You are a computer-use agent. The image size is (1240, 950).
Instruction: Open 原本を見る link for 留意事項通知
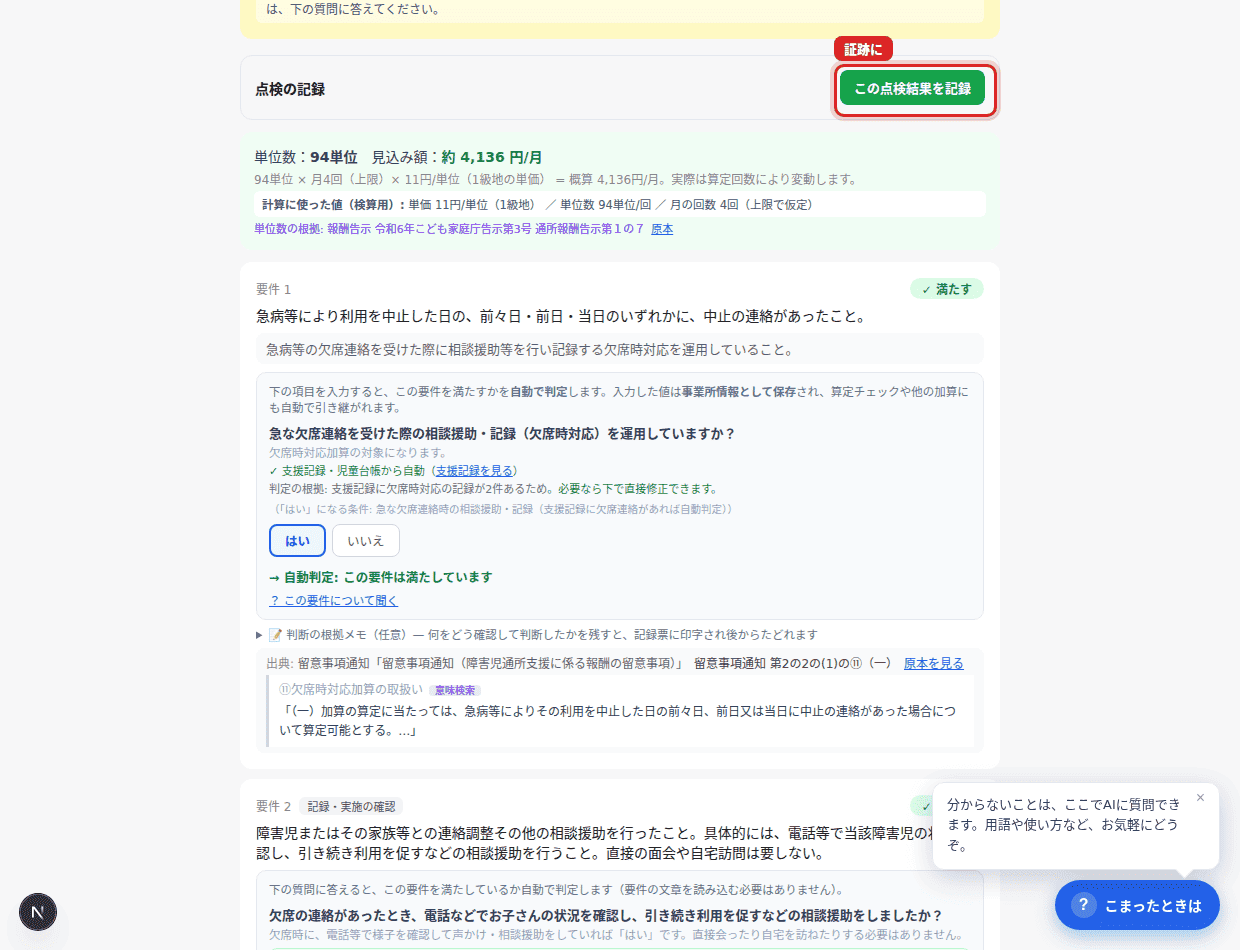[934, 664]
